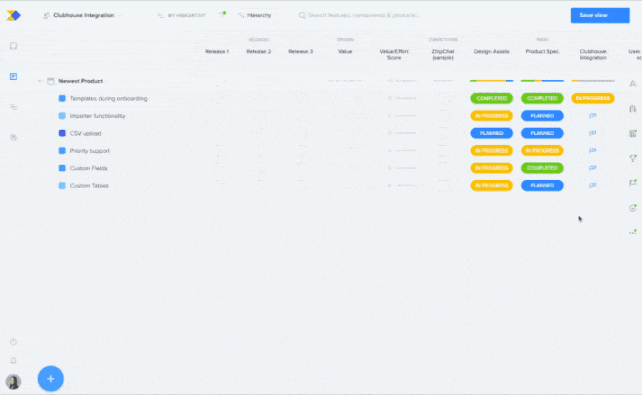Open the BY grouping dropdown in top bar
Viewport: 642px width, 395px height.
point(181,15)
